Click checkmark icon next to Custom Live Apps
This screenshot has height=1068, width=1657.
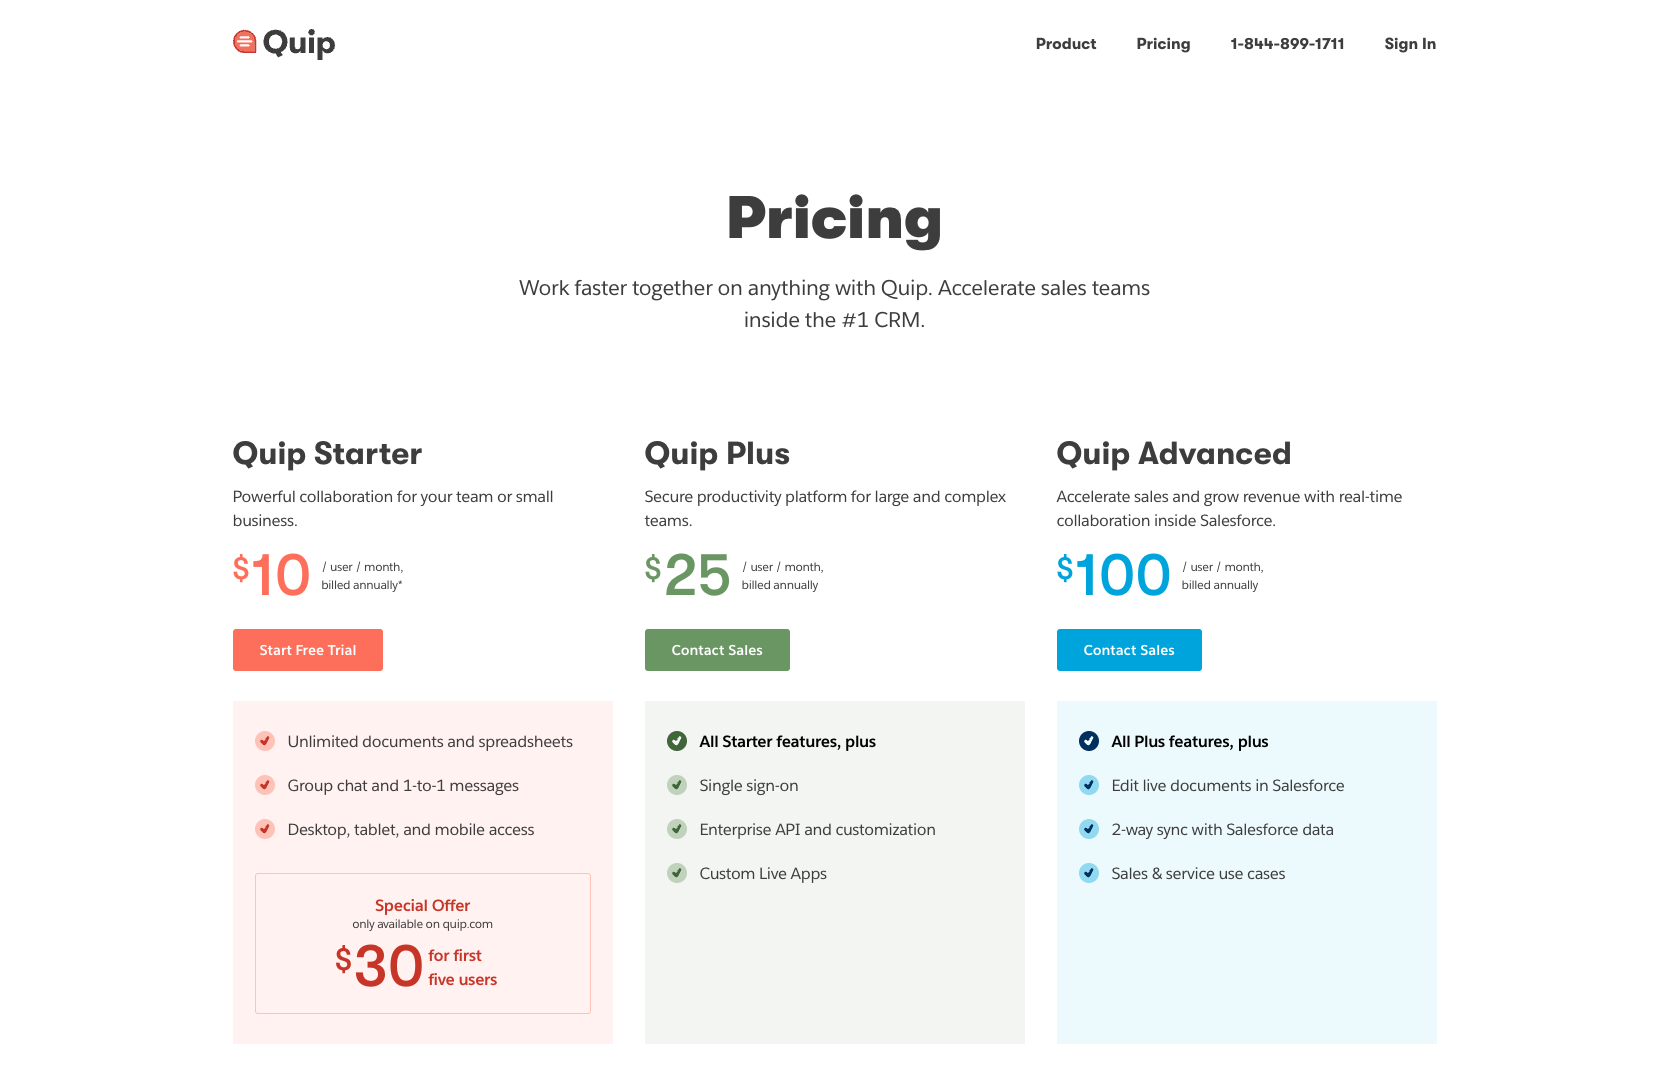click(x=677, y=873)
